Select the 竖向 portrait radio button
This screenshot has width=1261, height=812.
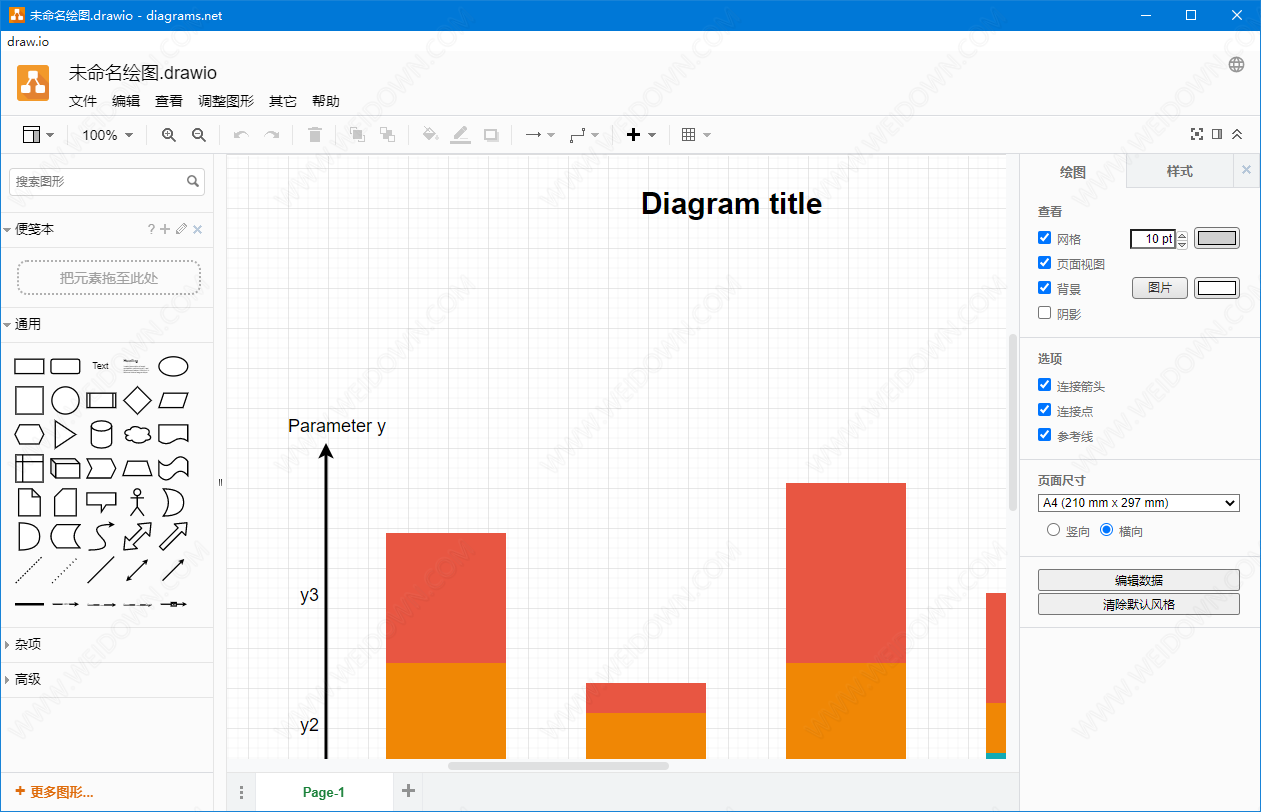[1053, 530]
